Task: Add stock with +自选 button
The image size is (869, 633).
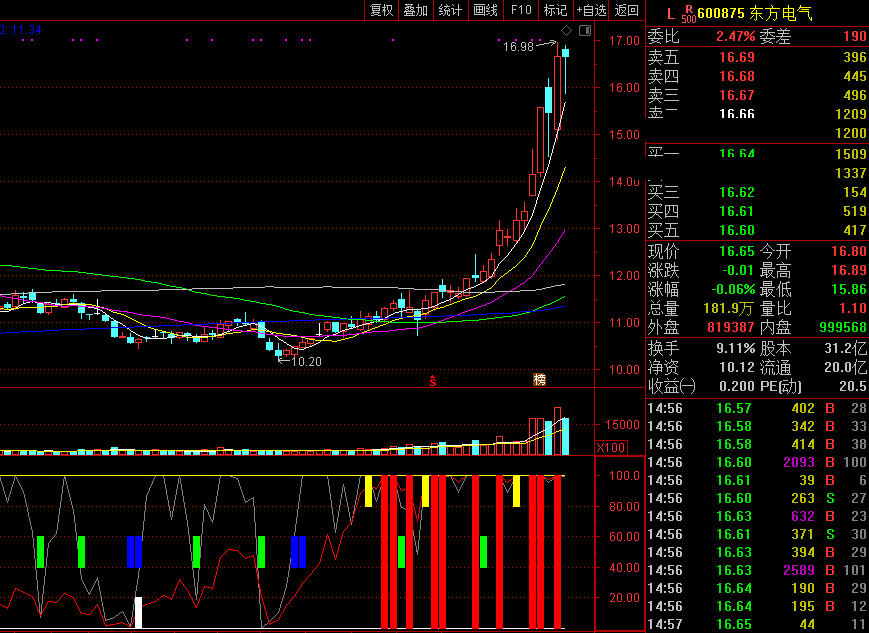Action: 591,10
